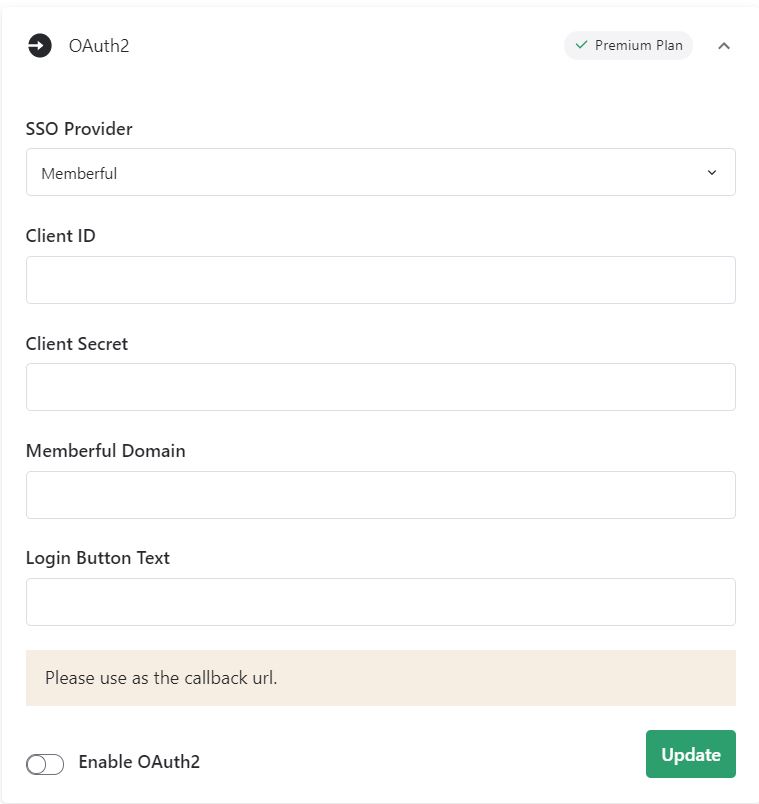Click the Client ID label
Viewport: 759px width, 804px height.
(x=61, y=236)
